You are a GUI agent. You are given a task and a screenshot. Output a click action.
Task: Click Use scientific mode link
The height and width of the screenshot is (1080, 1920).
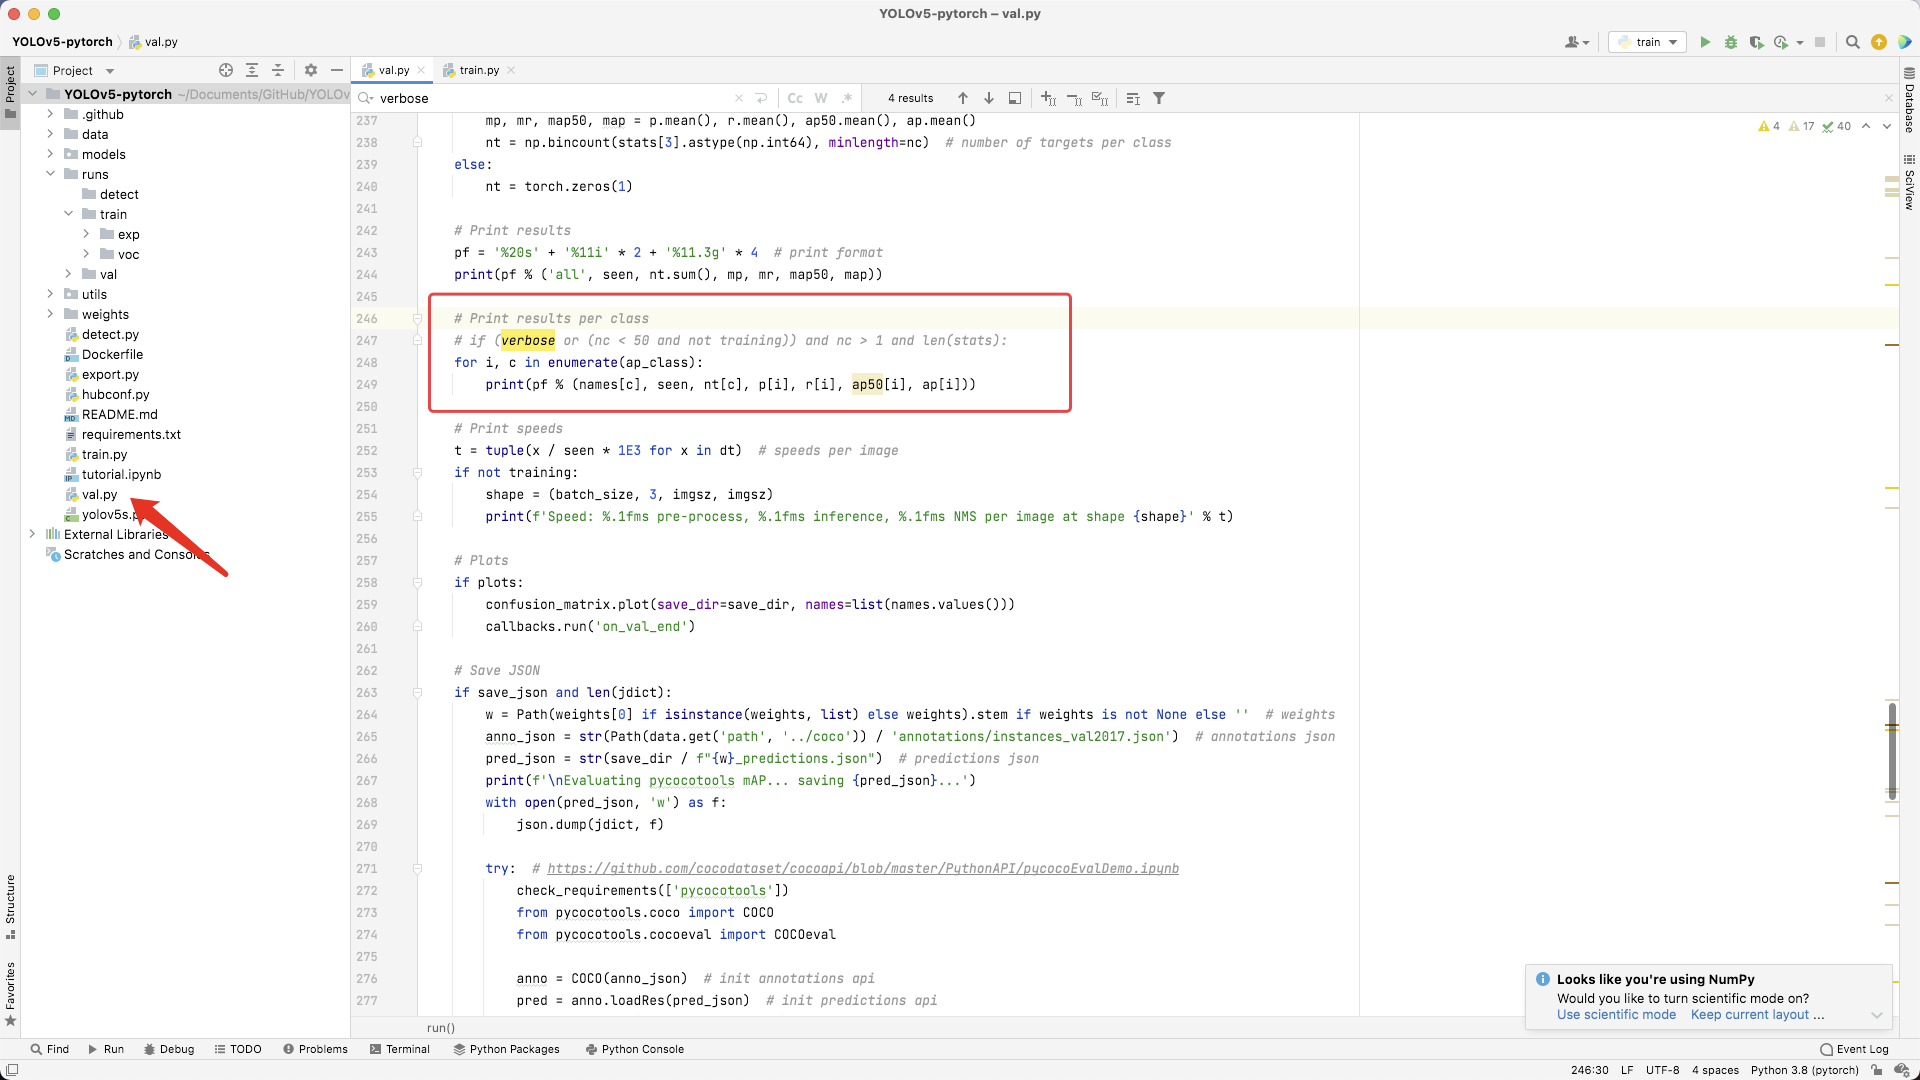click(x=1616, y=1014)
